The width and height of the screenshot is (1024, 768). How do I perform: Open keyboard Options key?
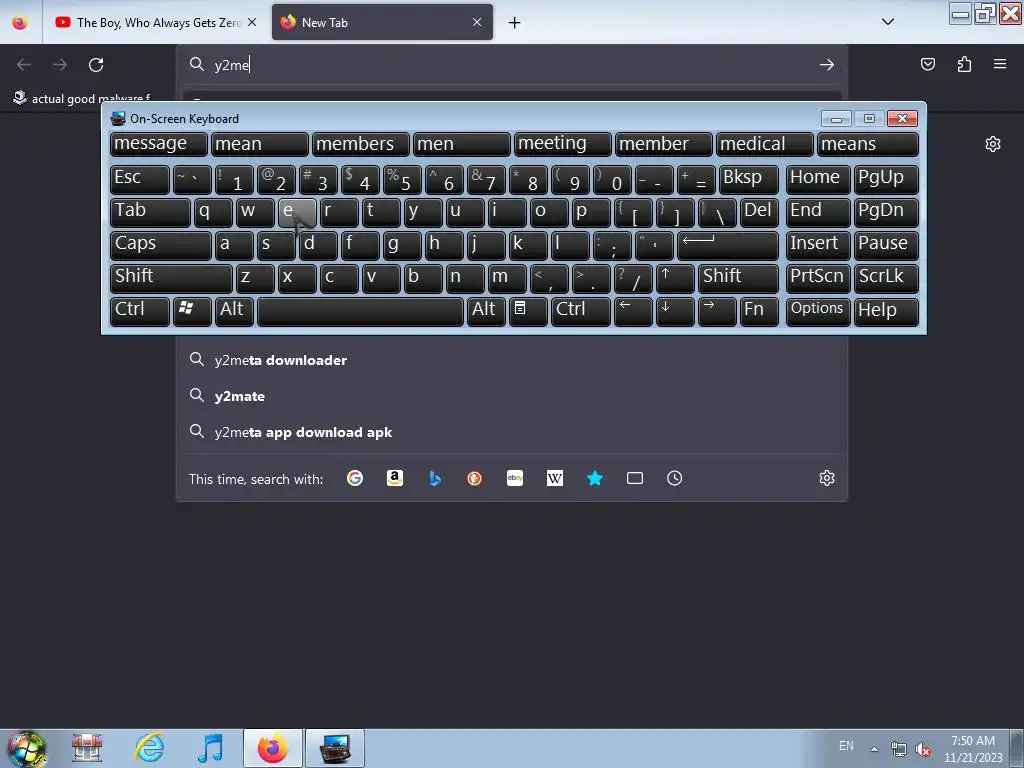click(x=818, y=311)
